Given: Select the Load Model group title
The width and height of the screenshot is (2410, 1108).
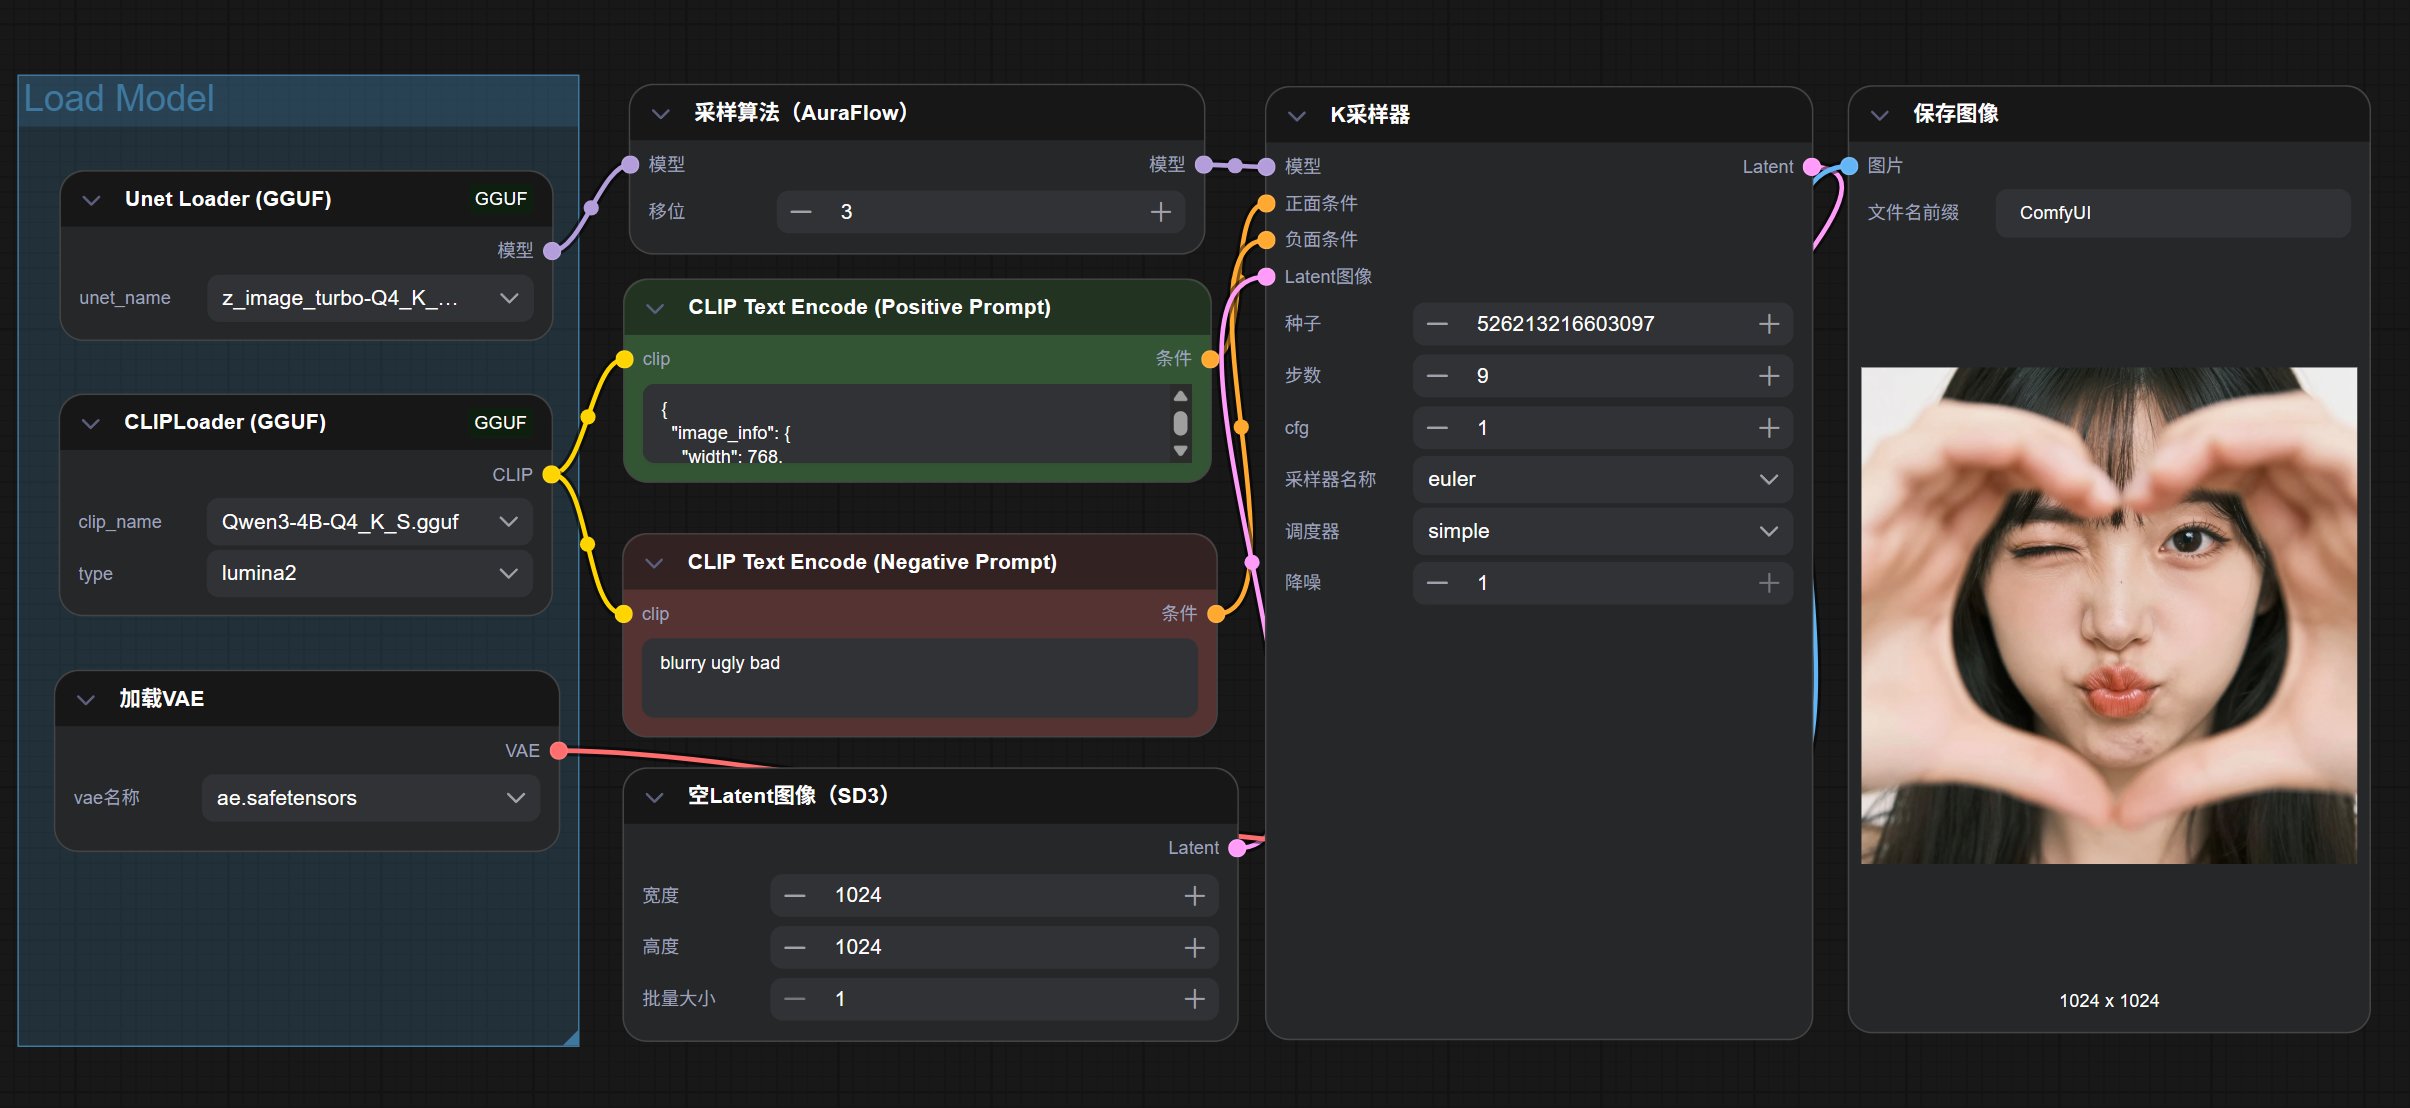Looking at the screenshot, I should [119, 99].
